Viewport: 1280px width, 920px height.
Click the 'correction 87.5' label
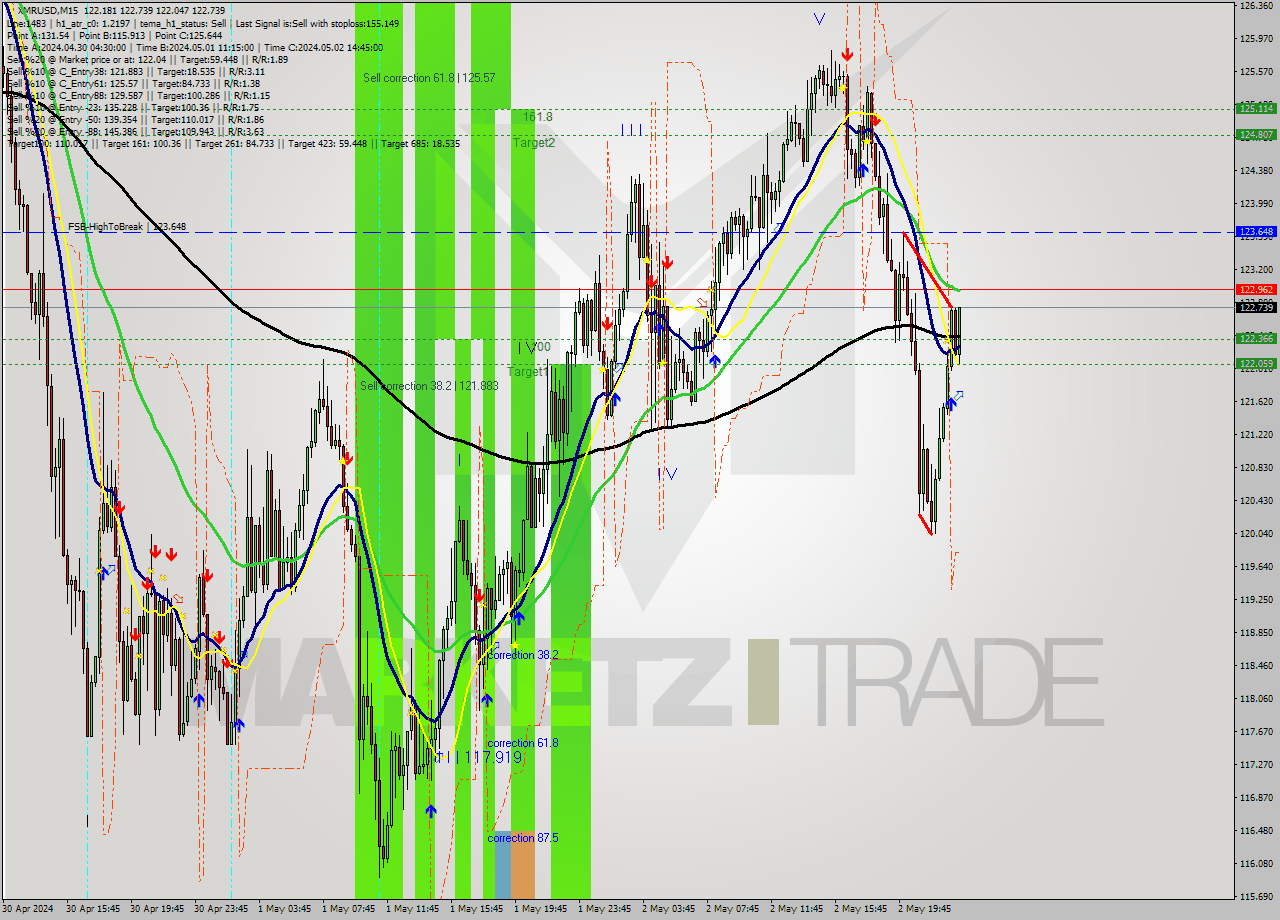coord(523,838)
